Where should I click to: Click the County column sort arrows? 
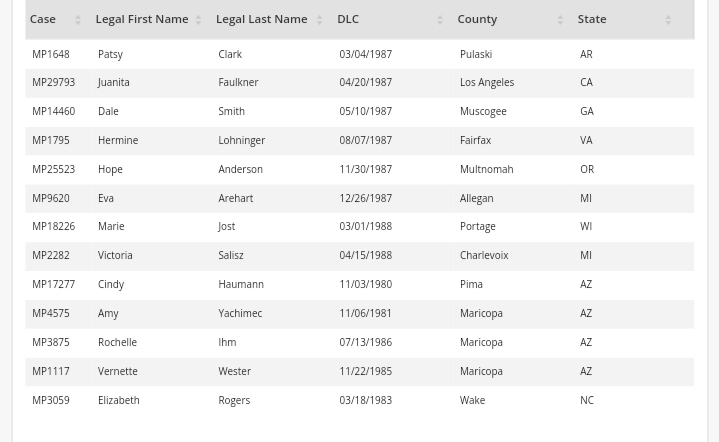tap(560, 20)
